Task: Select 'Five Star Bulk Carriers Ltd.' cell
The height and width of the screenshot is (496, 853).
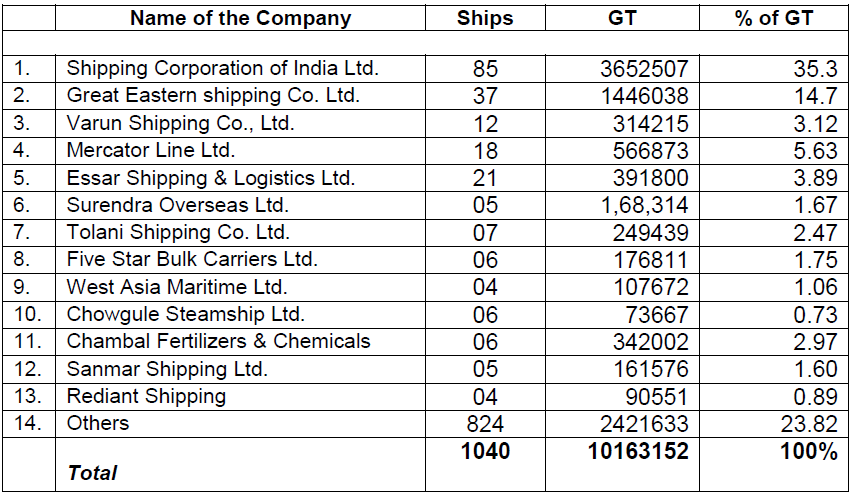Action: point(192,259)
